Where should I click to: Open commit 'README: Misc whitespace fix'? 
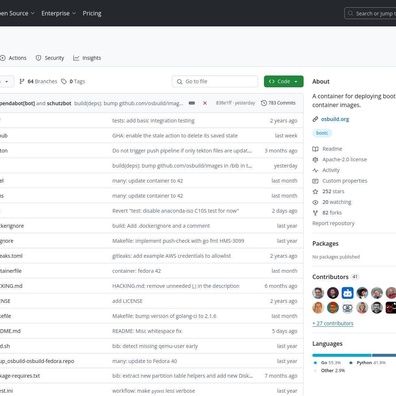(x=147, y=331)
